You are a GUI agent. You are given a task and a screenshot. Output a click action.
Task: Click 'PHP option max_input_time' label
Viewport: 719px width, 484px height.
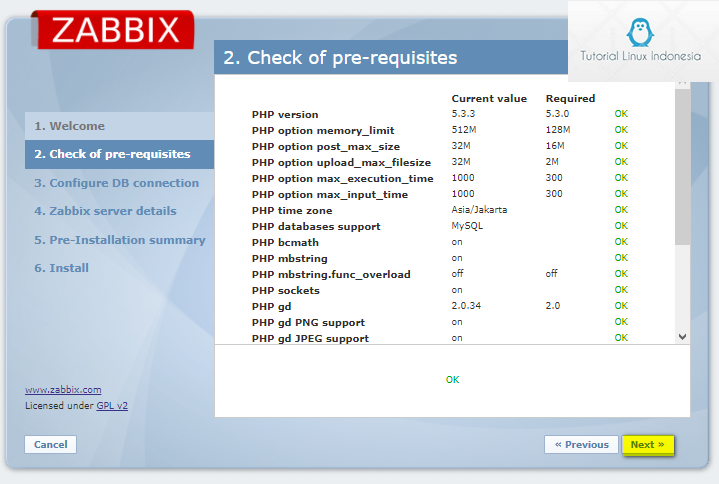coord(330,195)
